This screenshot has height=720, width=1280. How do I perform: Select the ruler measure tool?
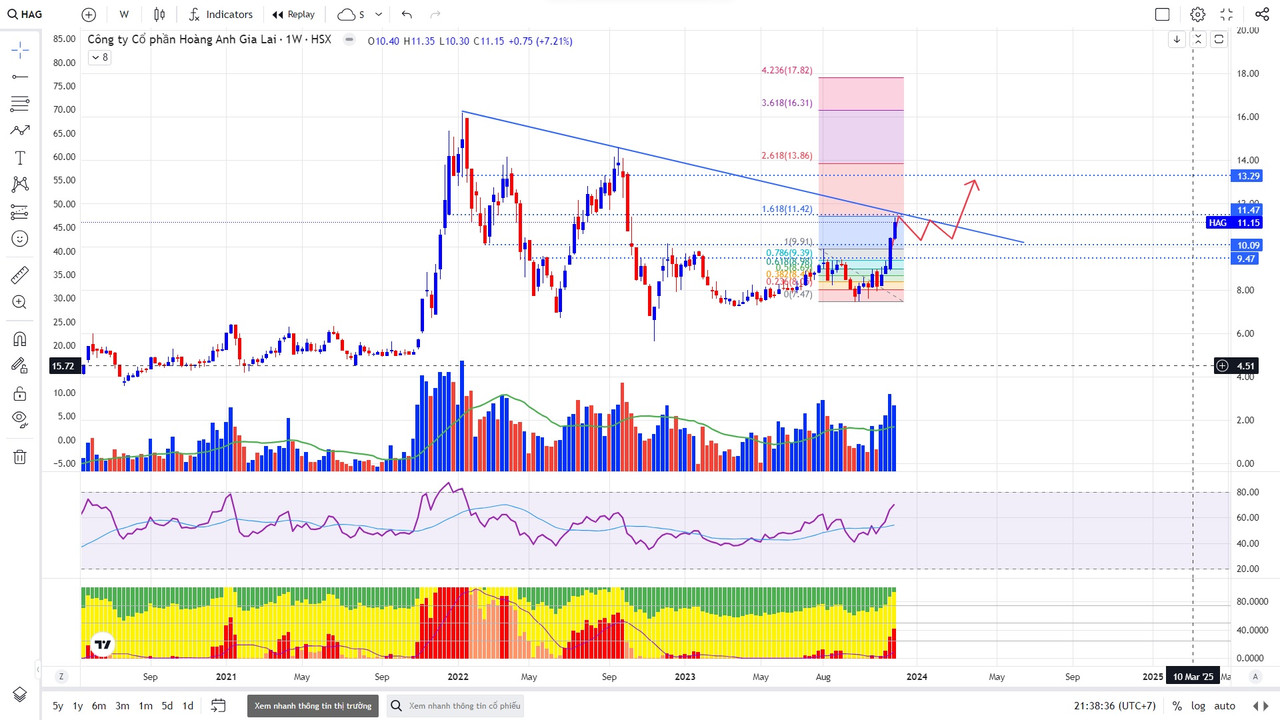19,275
